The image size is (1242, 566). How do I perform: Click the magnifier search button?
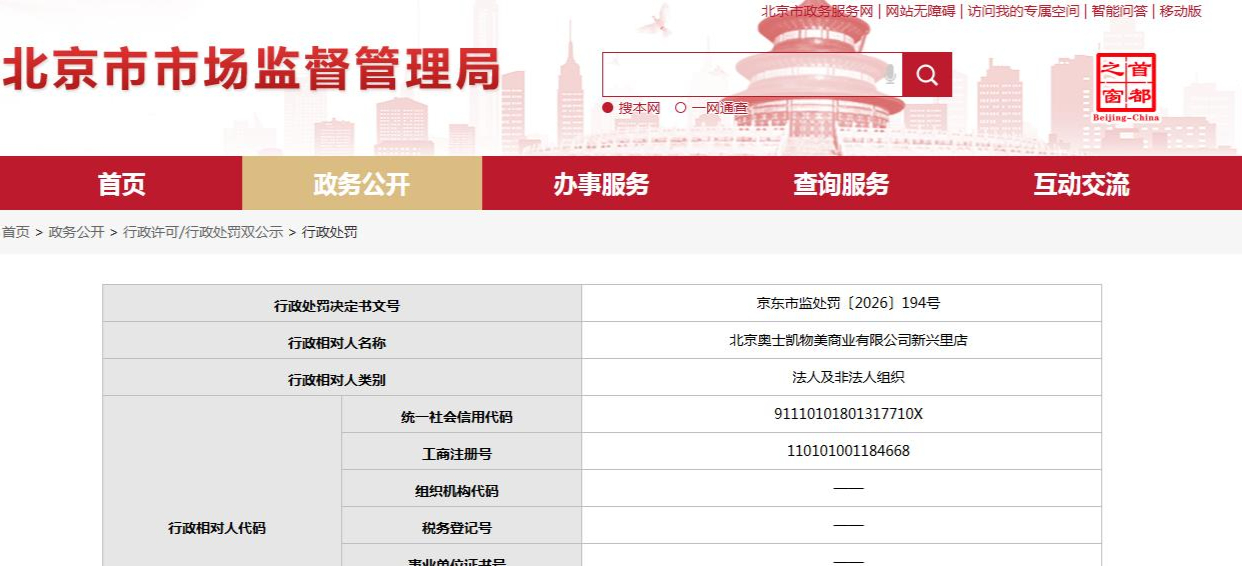[x=927, y=75]
